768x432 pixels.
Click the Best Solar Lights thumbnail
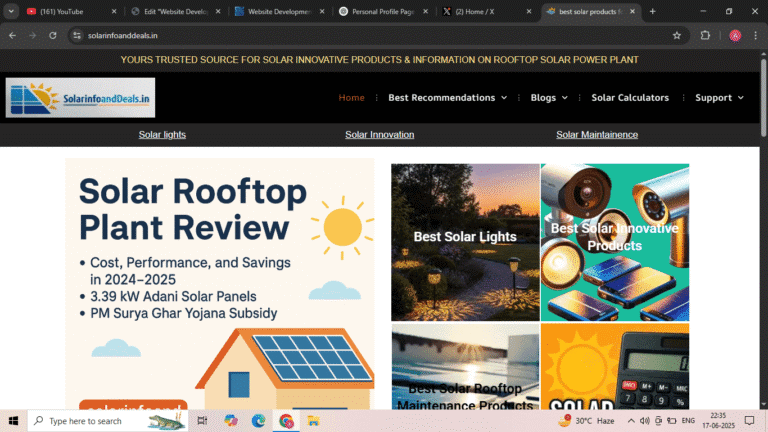[465, 242]
